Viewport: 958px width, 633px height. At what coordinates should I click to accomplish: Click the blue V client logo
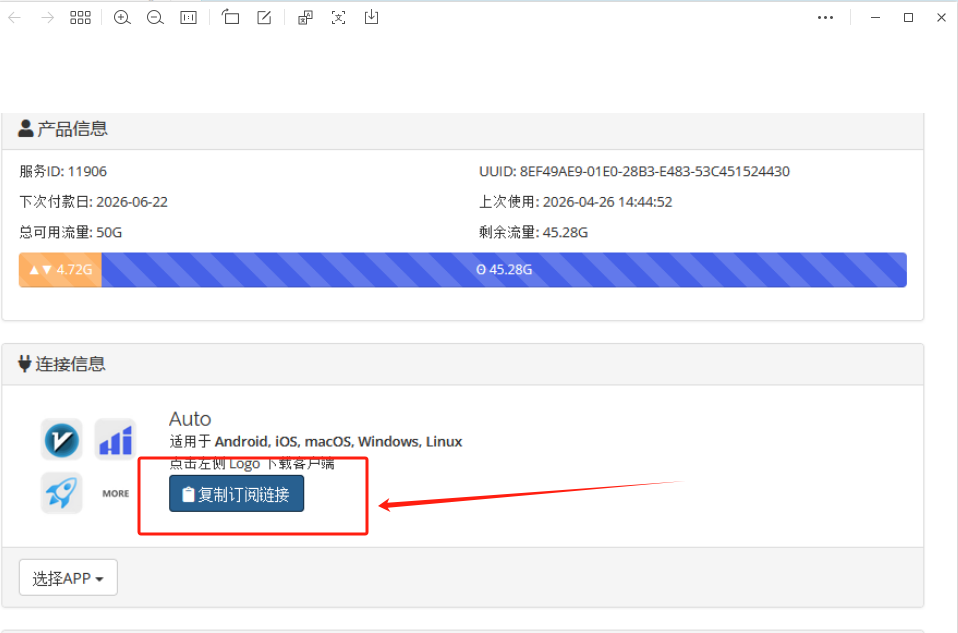pyautogui.click(x=61, y=440)
